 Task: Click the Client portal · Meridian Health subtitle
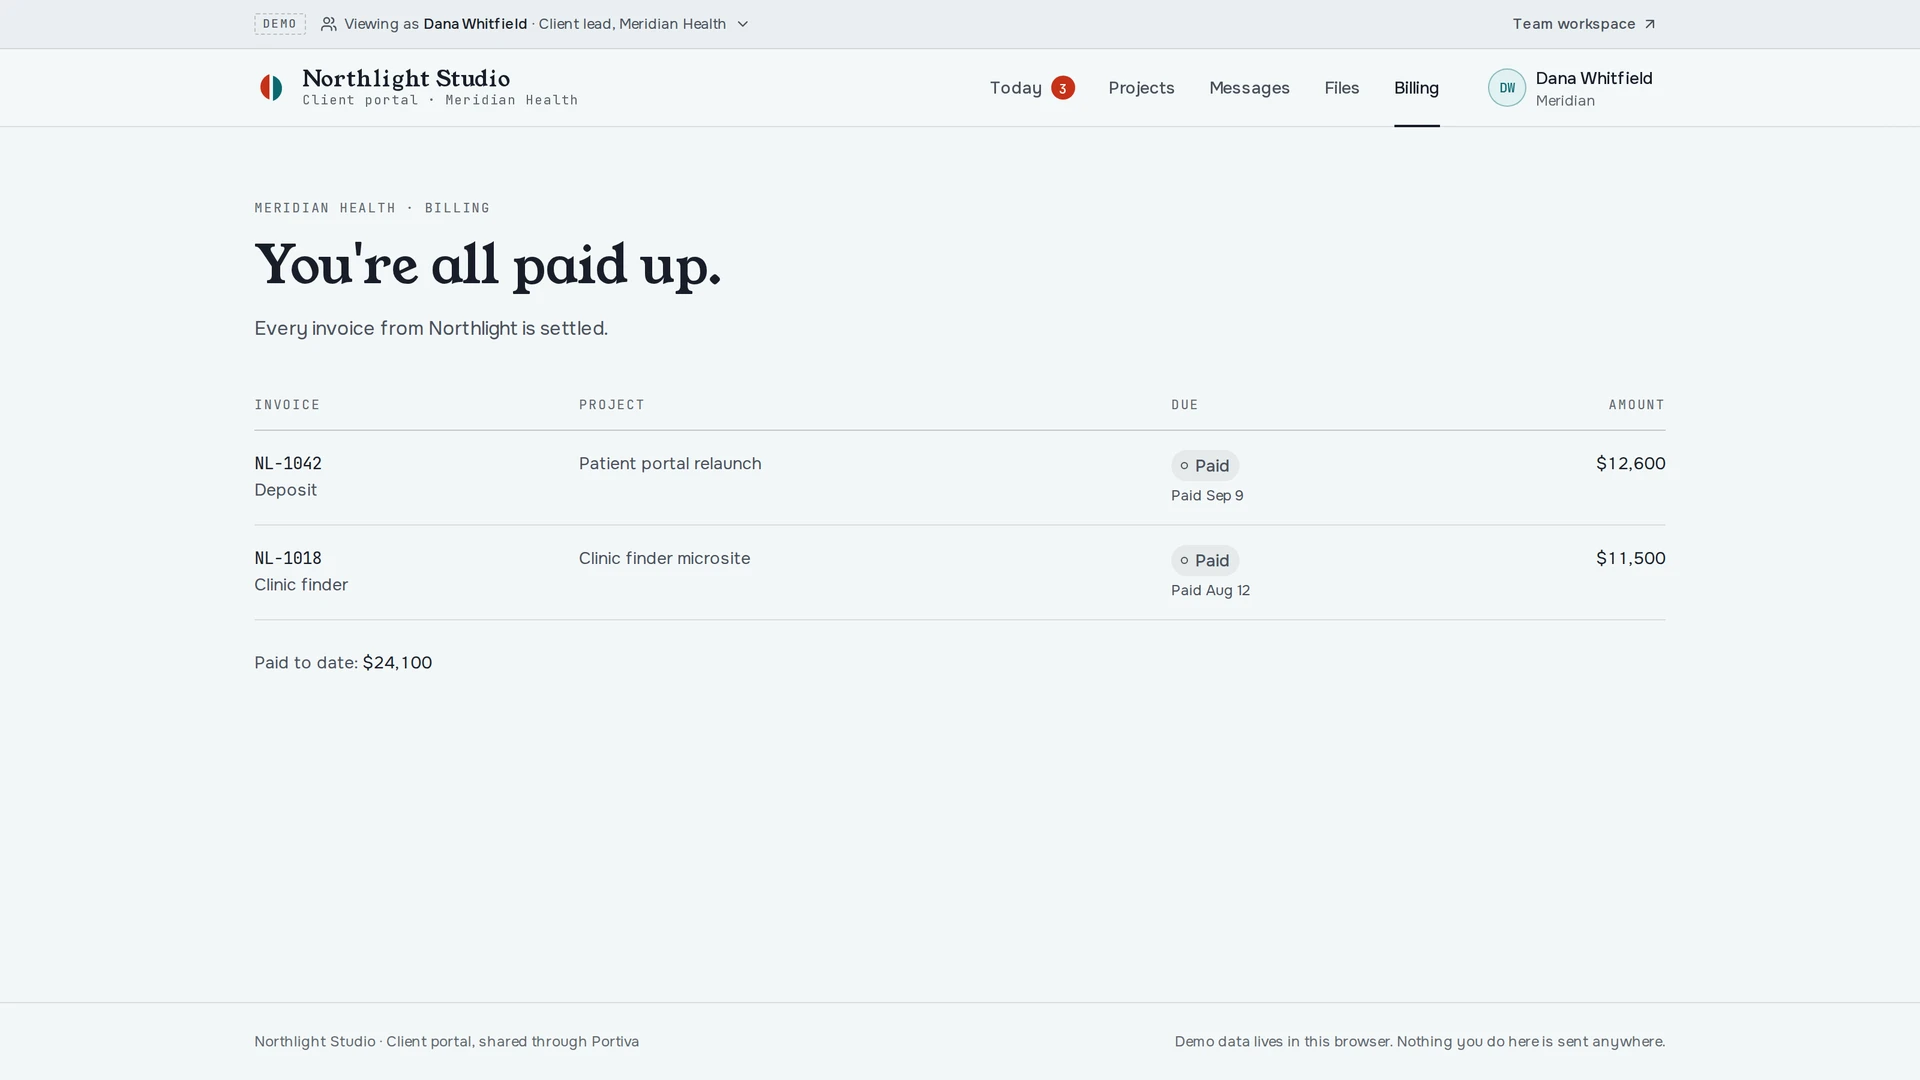point(440,100)
